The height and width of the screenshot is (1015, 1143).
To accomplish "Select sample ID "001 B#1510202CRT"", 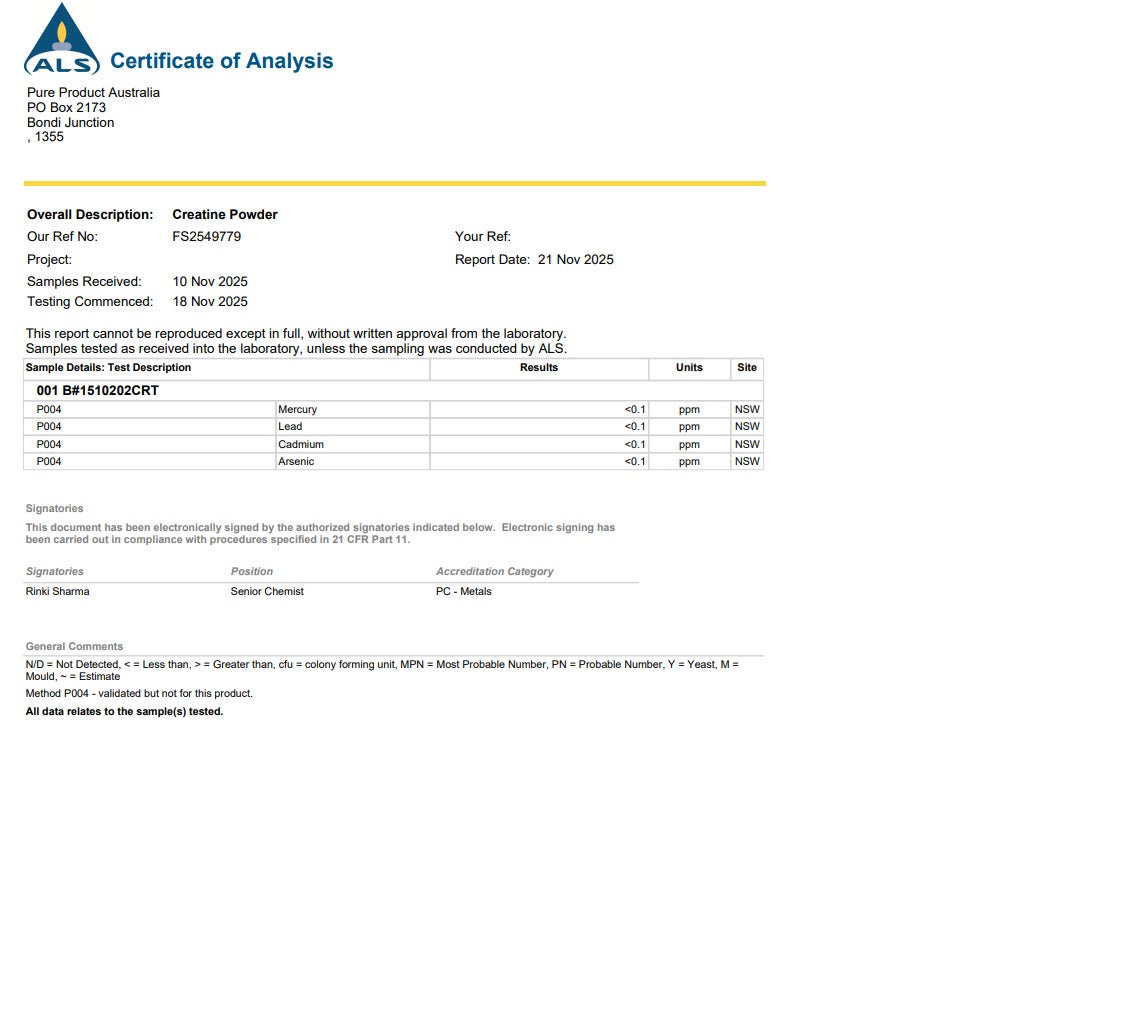I will point(98,391).
